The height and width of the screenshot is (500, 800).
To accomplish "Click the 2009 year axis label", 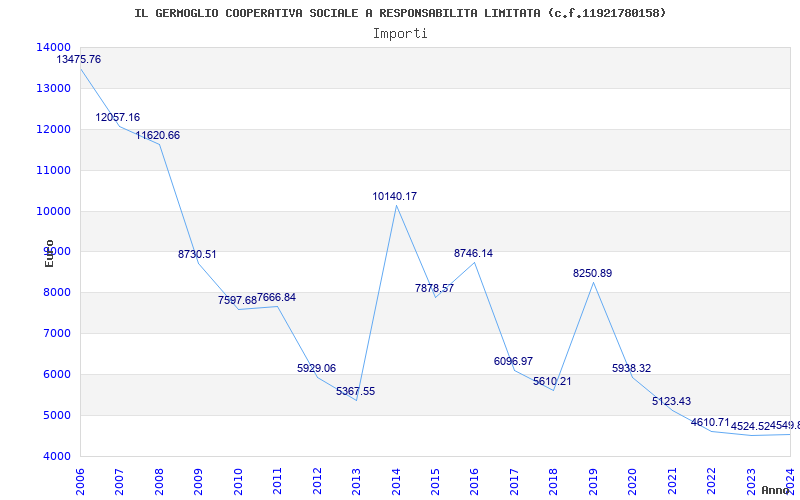I will tap(198, 480).
